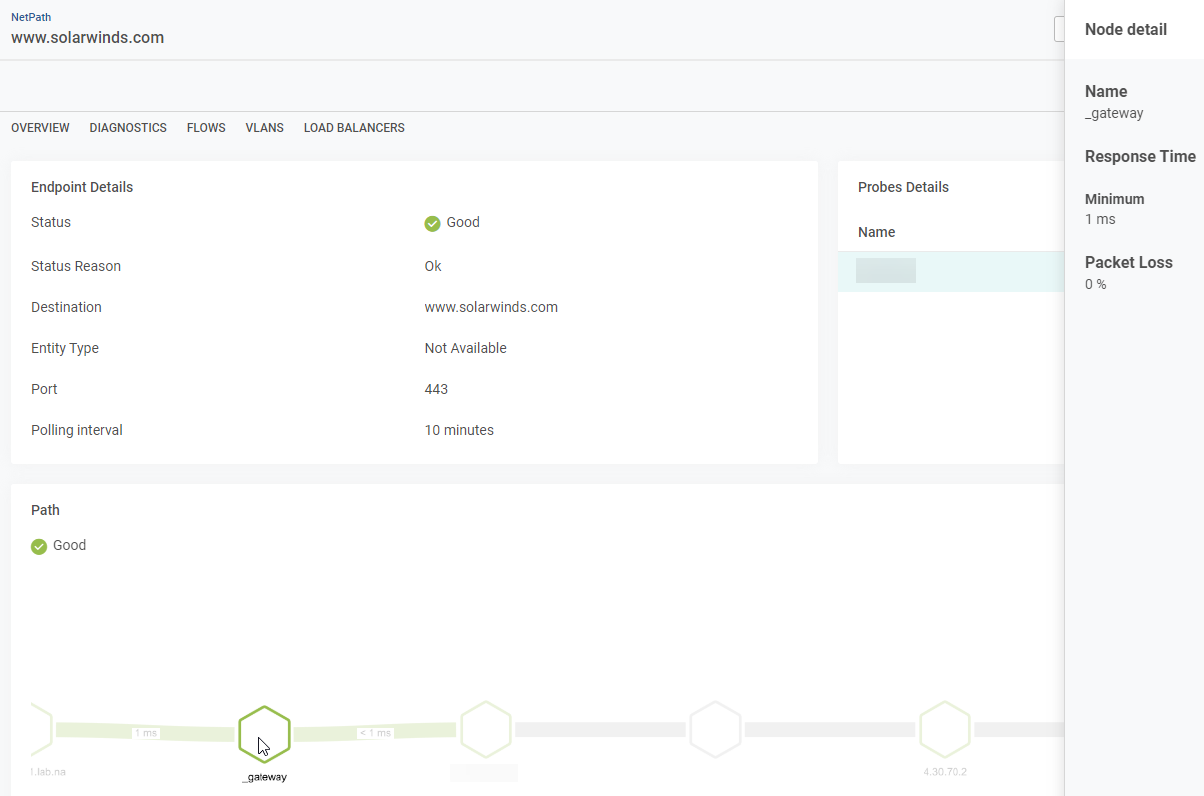Click the Node detail panel heading

pos(1126,30)
